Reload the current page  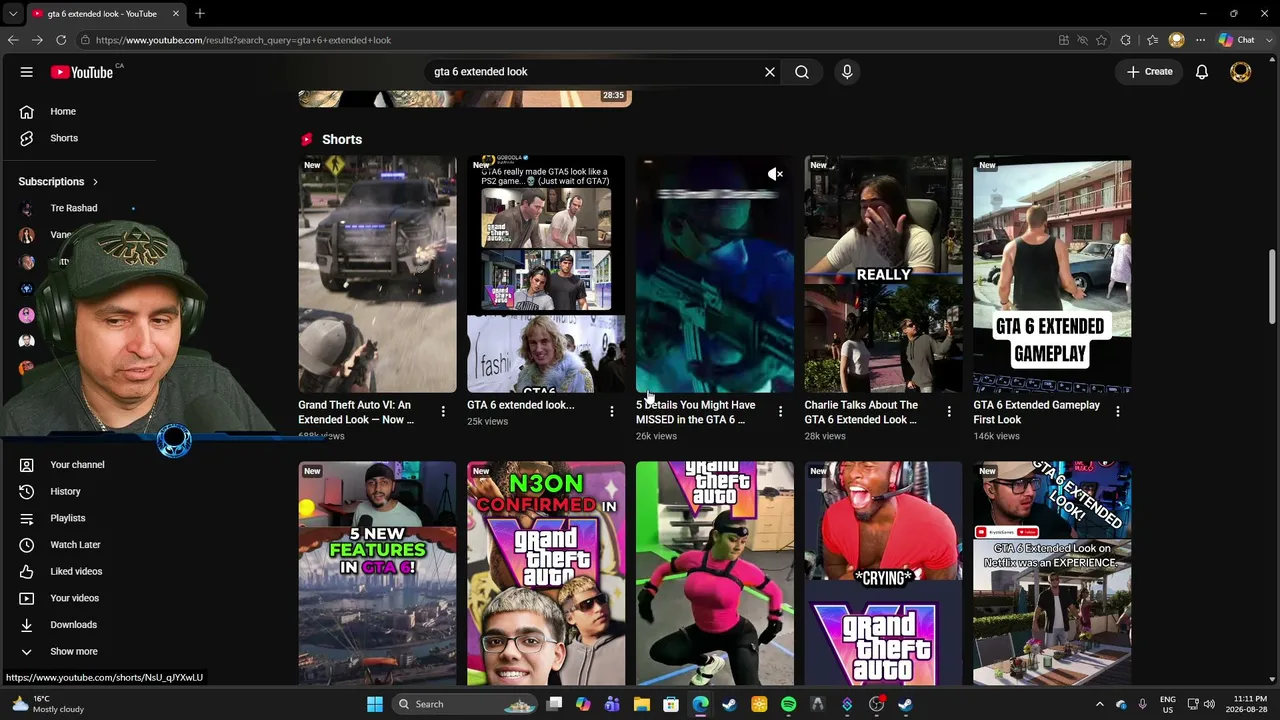coord(61,40)
